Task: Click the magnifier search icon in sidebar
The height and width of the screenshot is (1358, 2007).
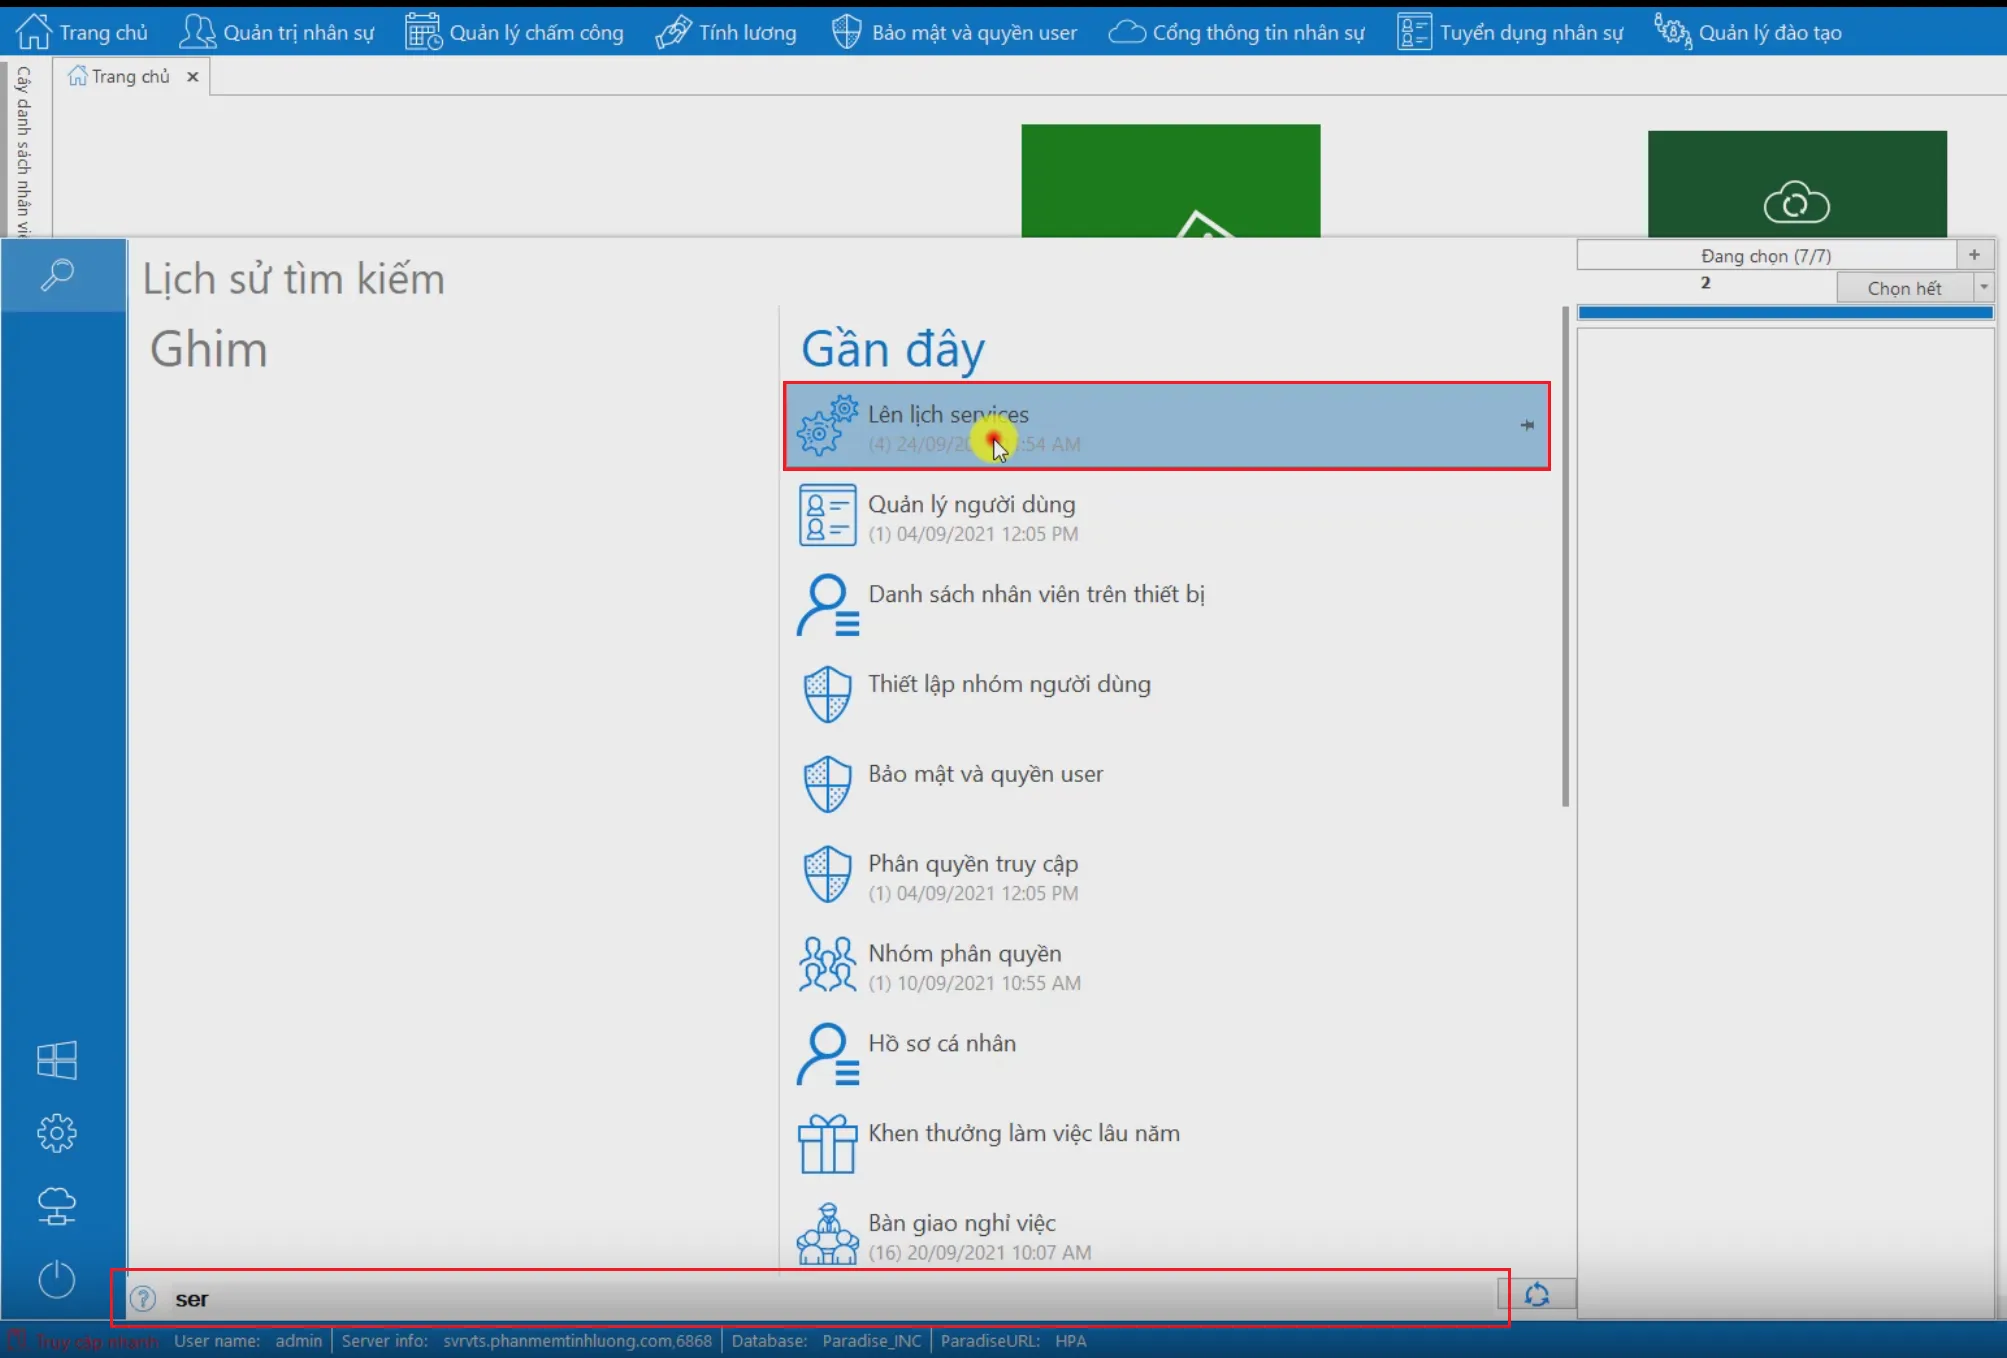Action: point(58,274)
